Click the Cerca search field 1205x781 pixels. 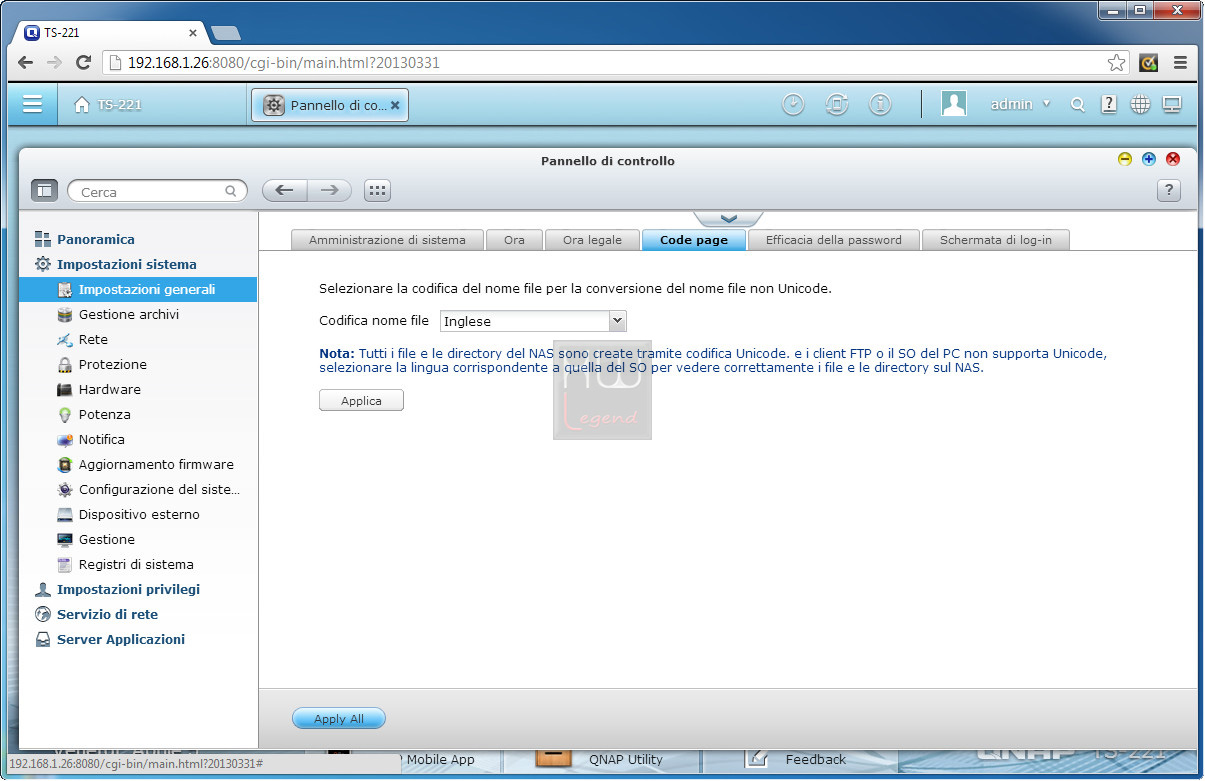[157, 191]
